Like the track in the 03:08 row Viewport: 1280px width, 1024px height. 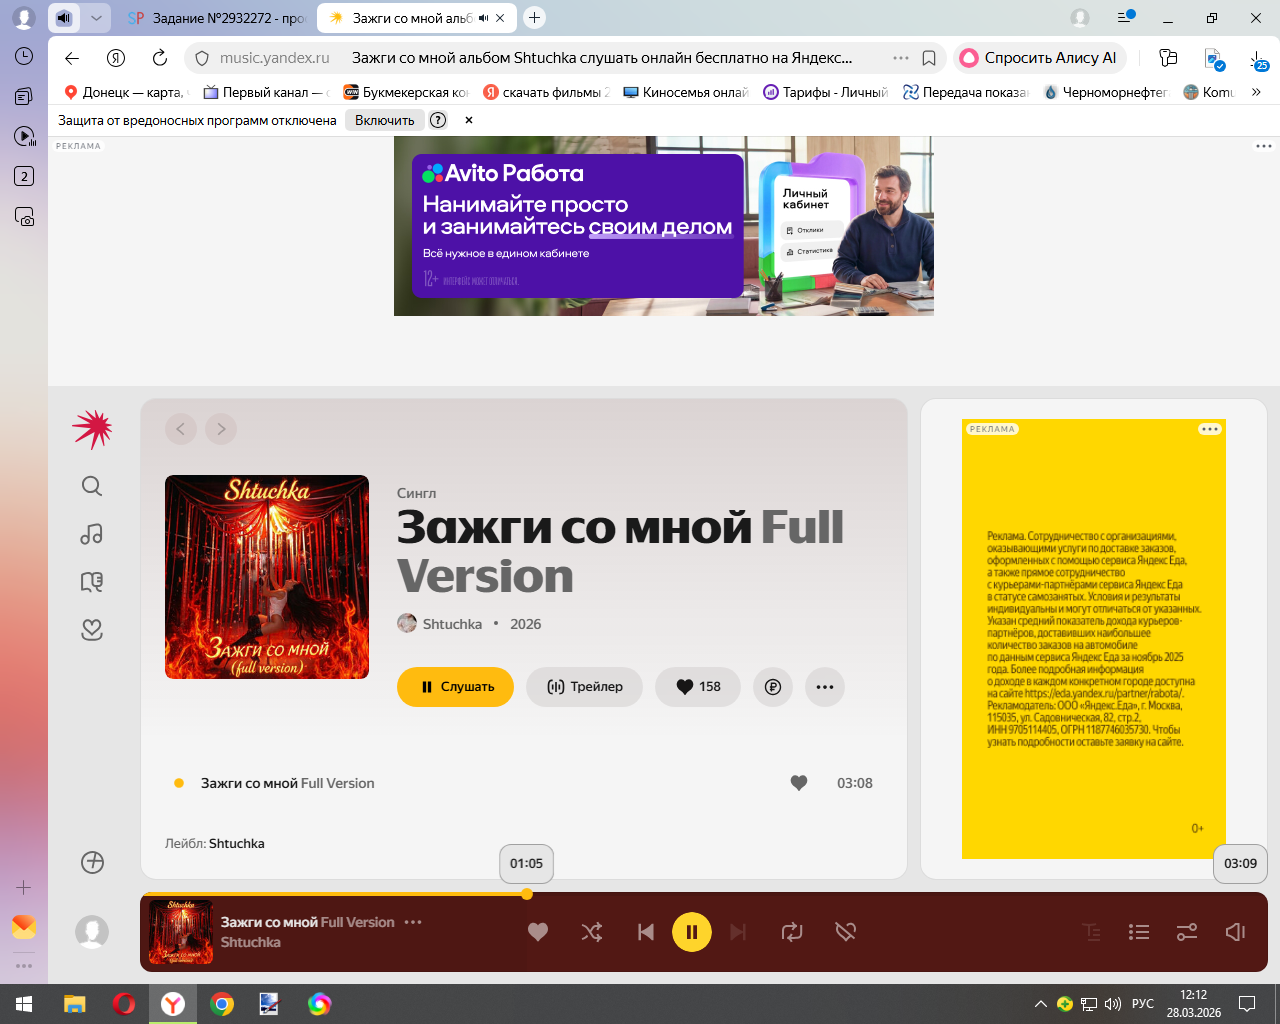799,783
